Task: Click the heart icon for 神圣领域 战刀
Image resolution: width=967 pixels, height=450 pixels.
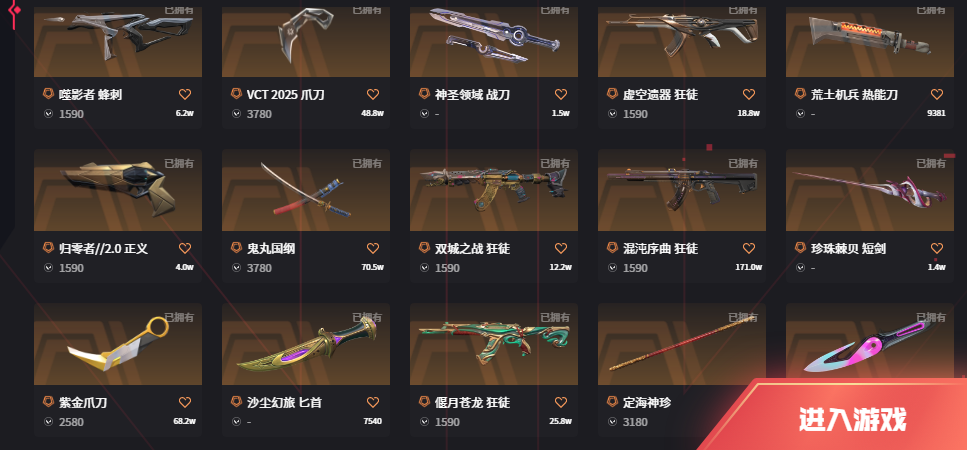Action: (561, 94)
